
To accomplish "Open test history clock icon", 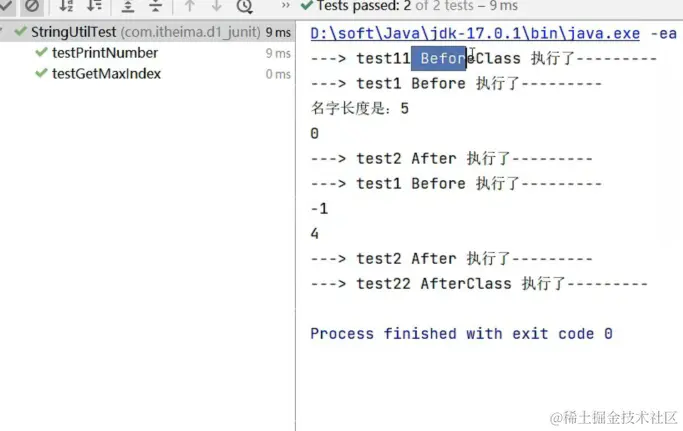I will [x=245, y=6].
